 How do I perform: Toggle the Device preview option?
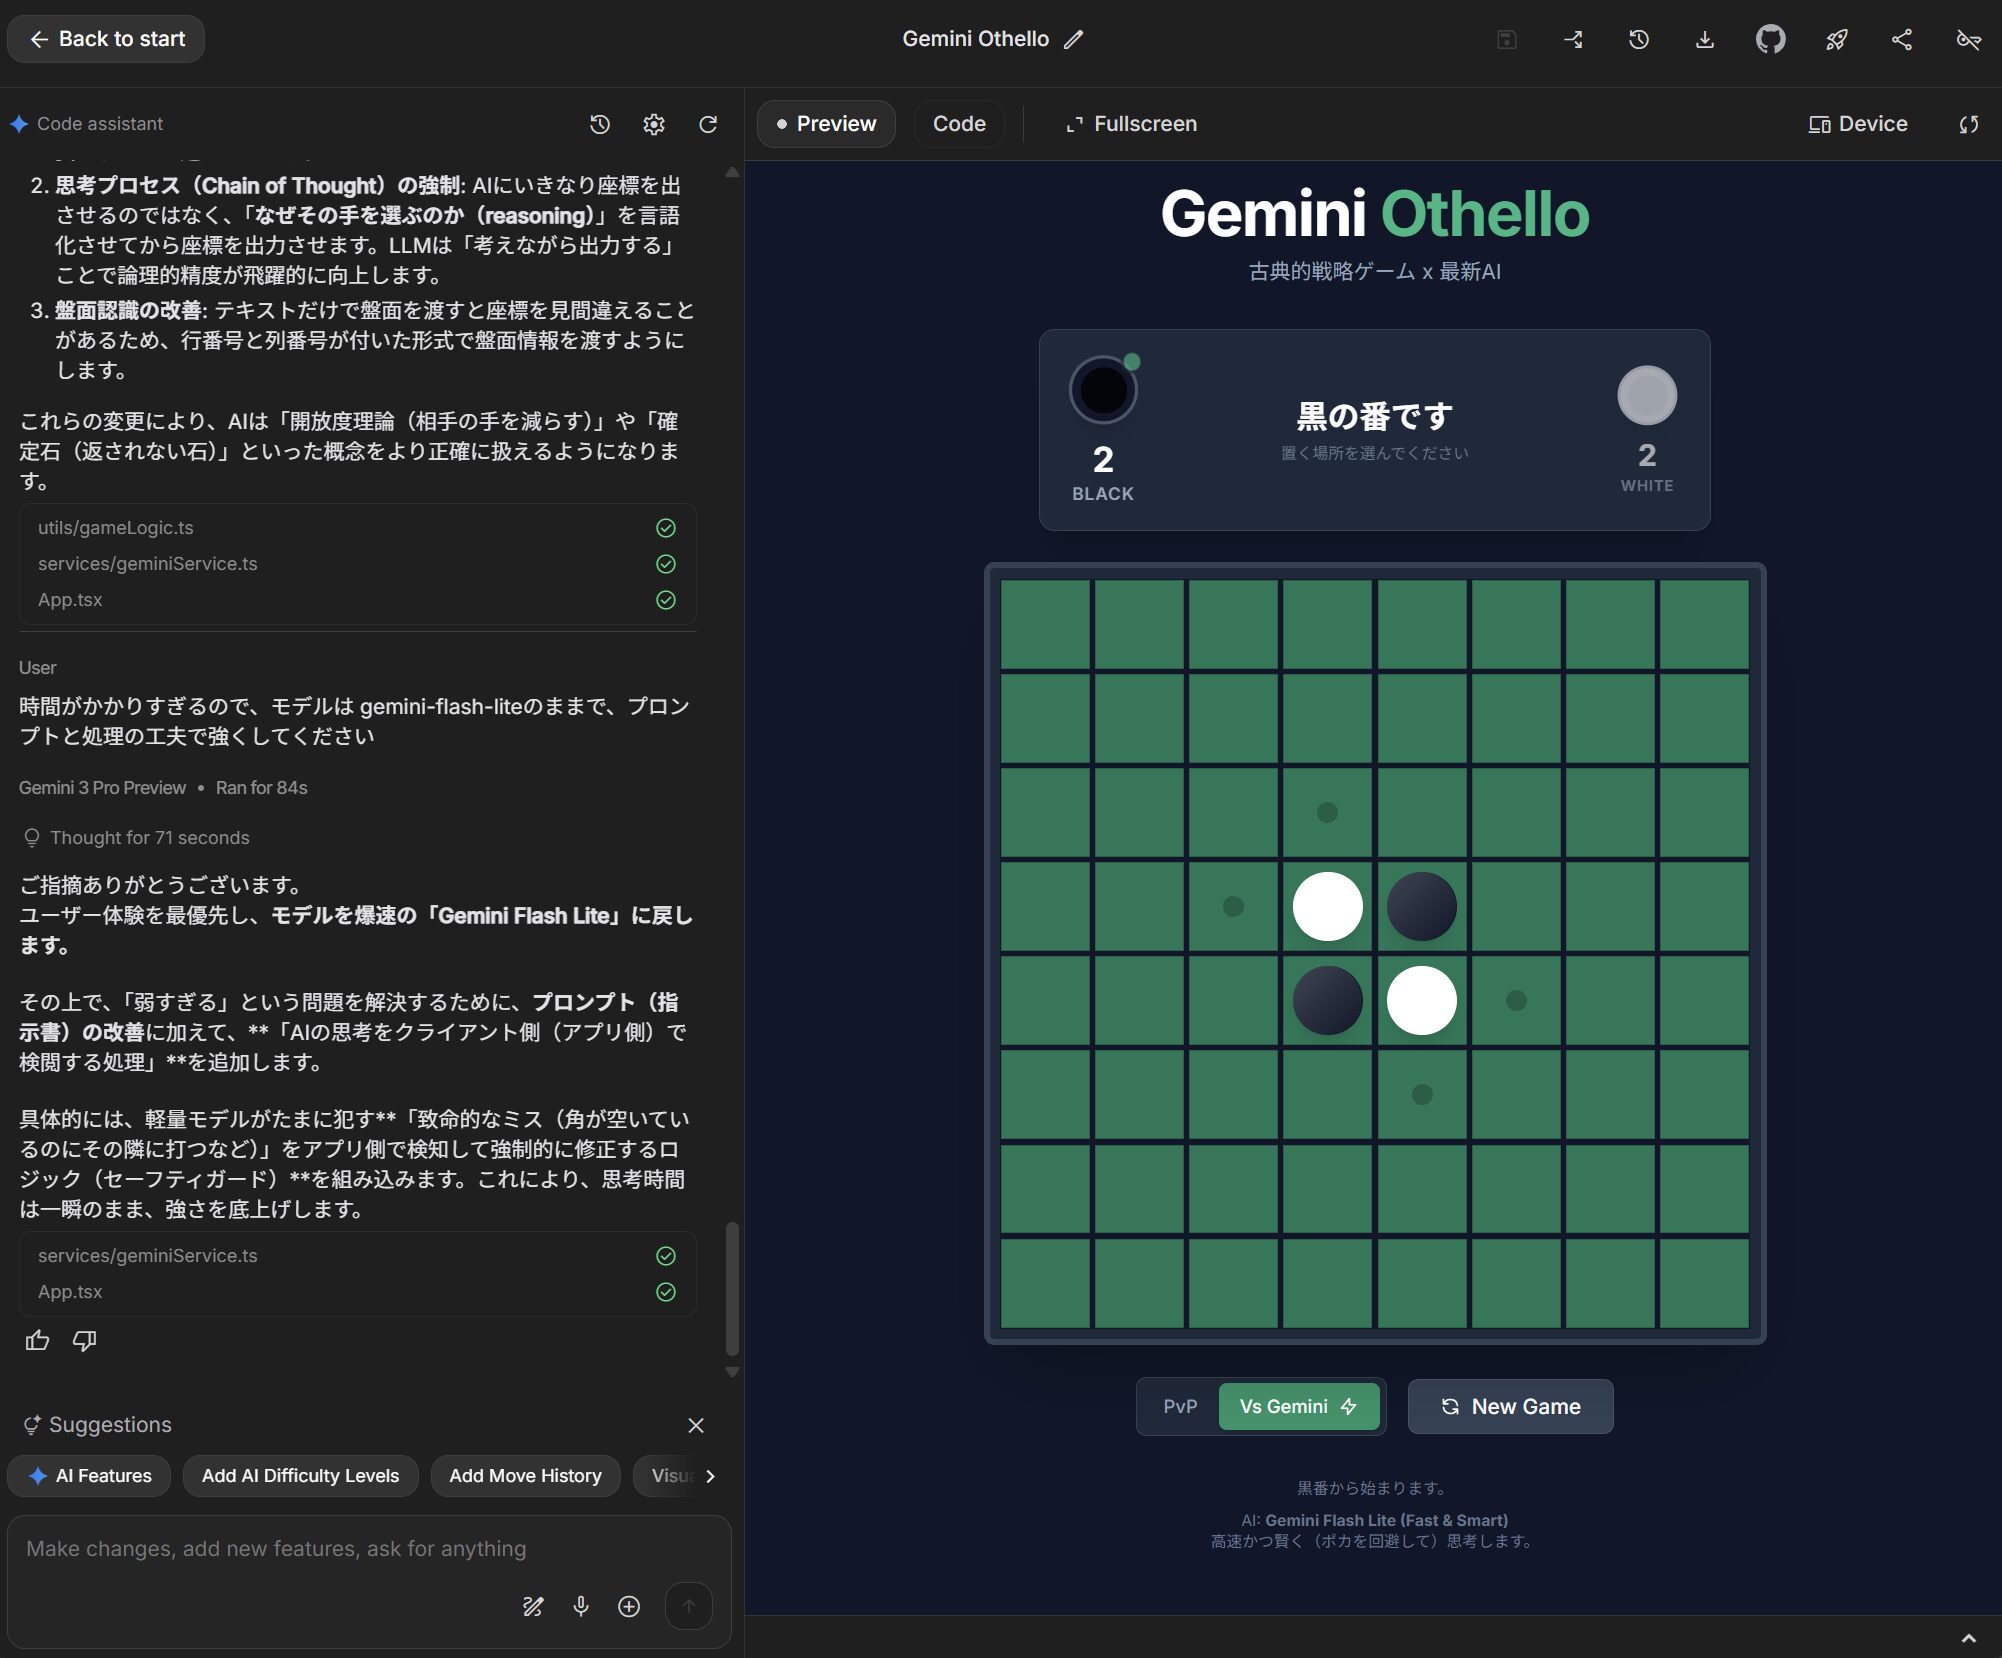[1858, 124]
